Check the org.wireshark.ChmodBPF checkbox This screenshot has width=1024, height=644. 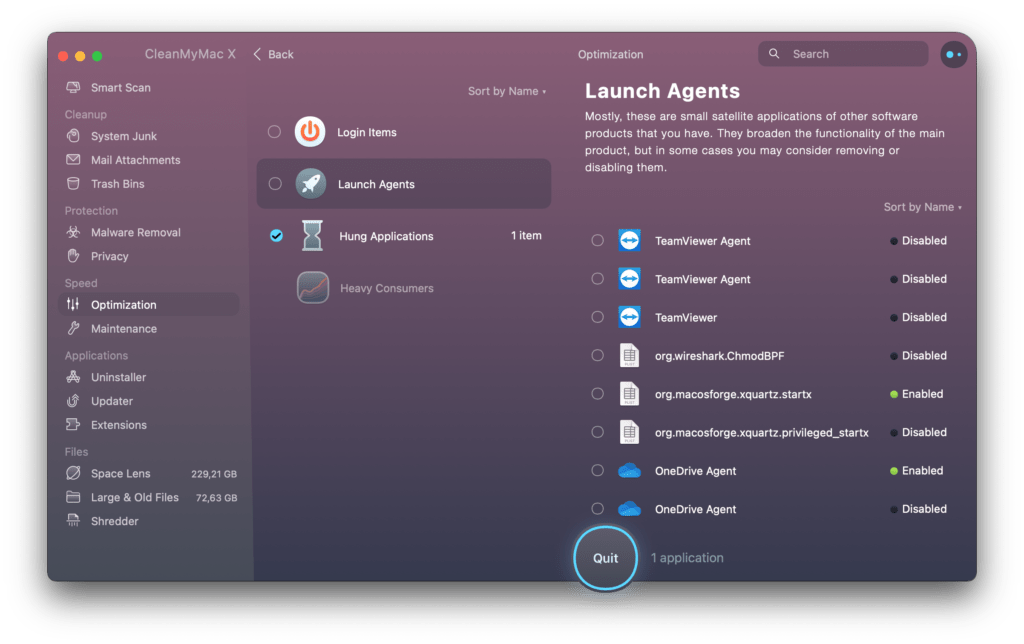[597, 355]
